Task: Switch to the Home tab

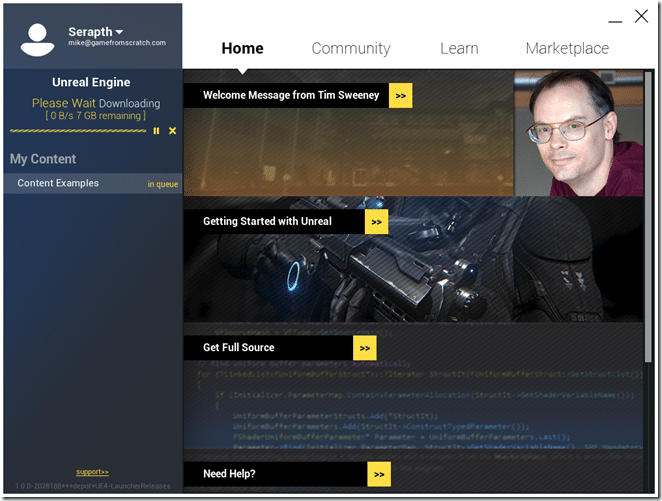Action: 242,49
